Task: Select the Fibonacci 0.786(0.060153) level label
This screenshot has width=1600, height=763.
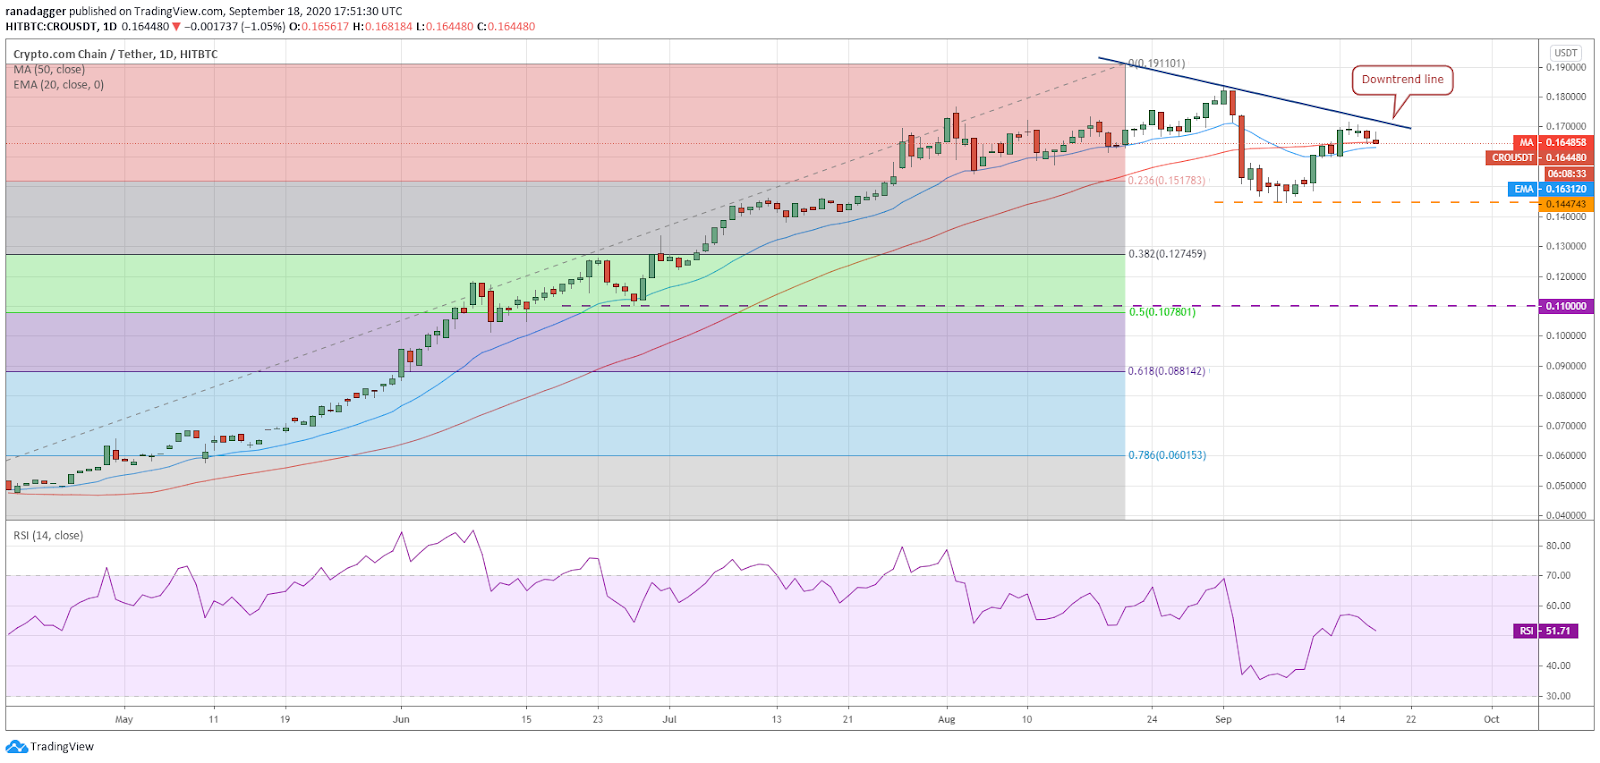Action: click(x=1167, y=455)
